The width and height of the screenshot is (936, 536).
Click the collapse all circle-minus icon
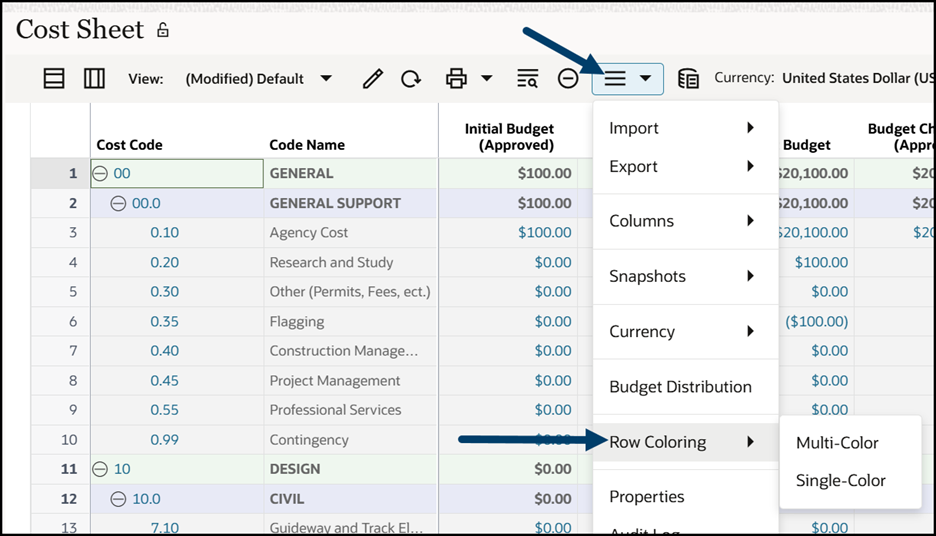[x=568, y=78]
